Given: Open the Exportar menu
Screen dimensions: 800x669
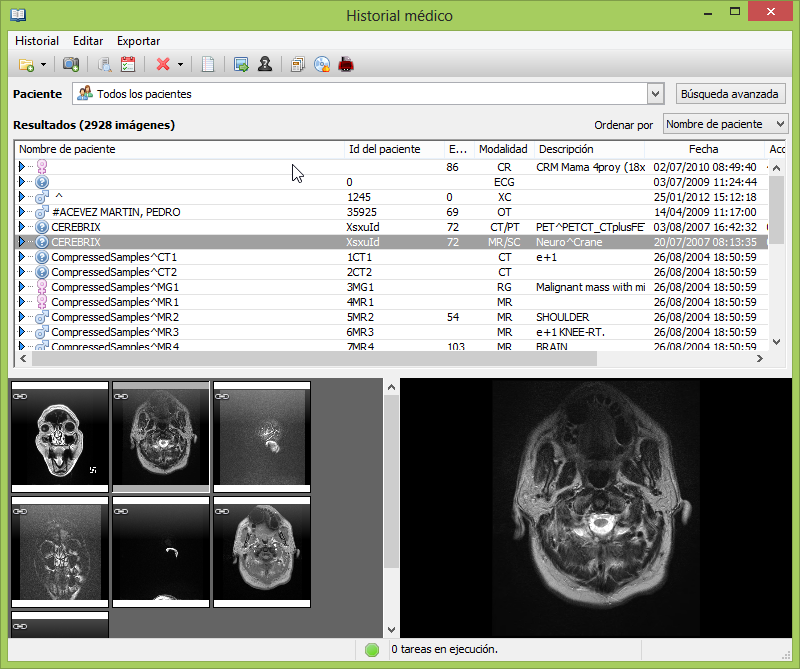Looking at the screenshot, I should pos(138,41).
